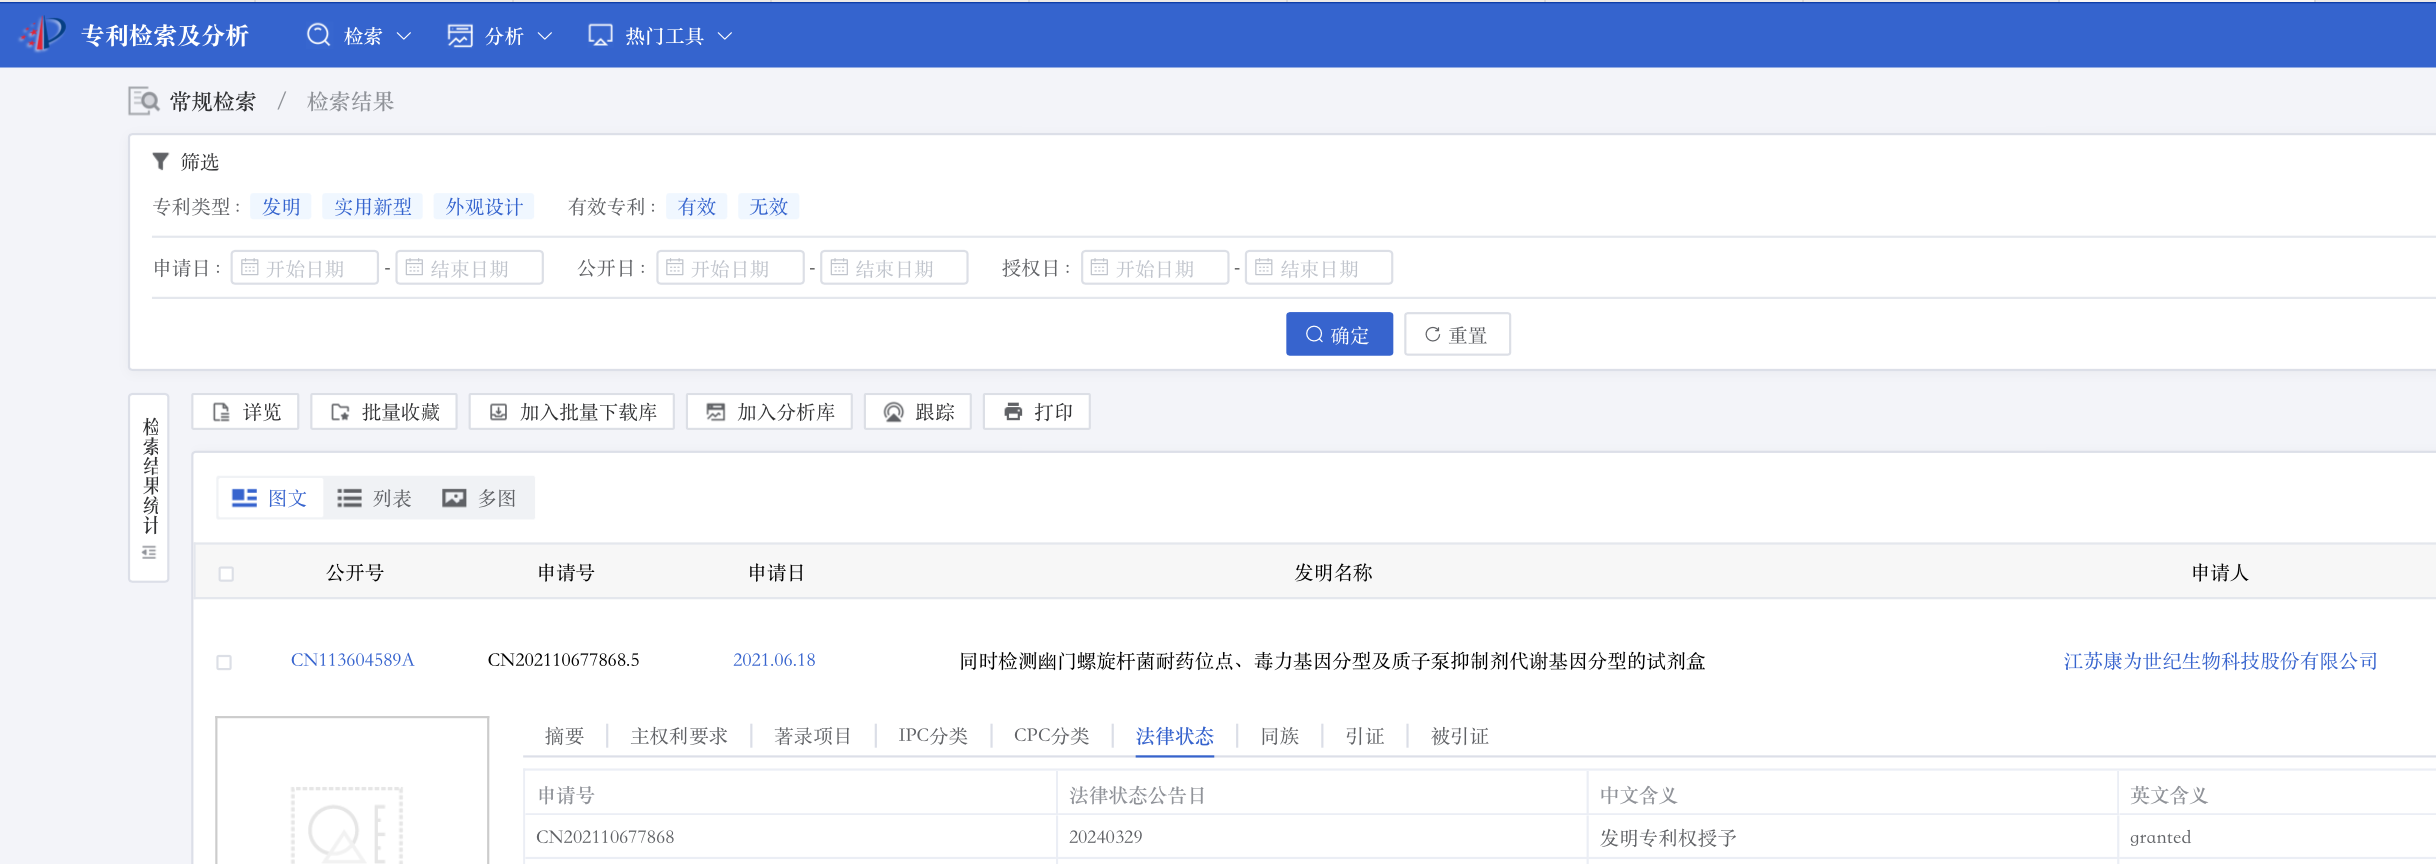Expand the 检索 dropdown chevron
The width and height of the screenshot is (2436, 864).
[x=404, y=36]
